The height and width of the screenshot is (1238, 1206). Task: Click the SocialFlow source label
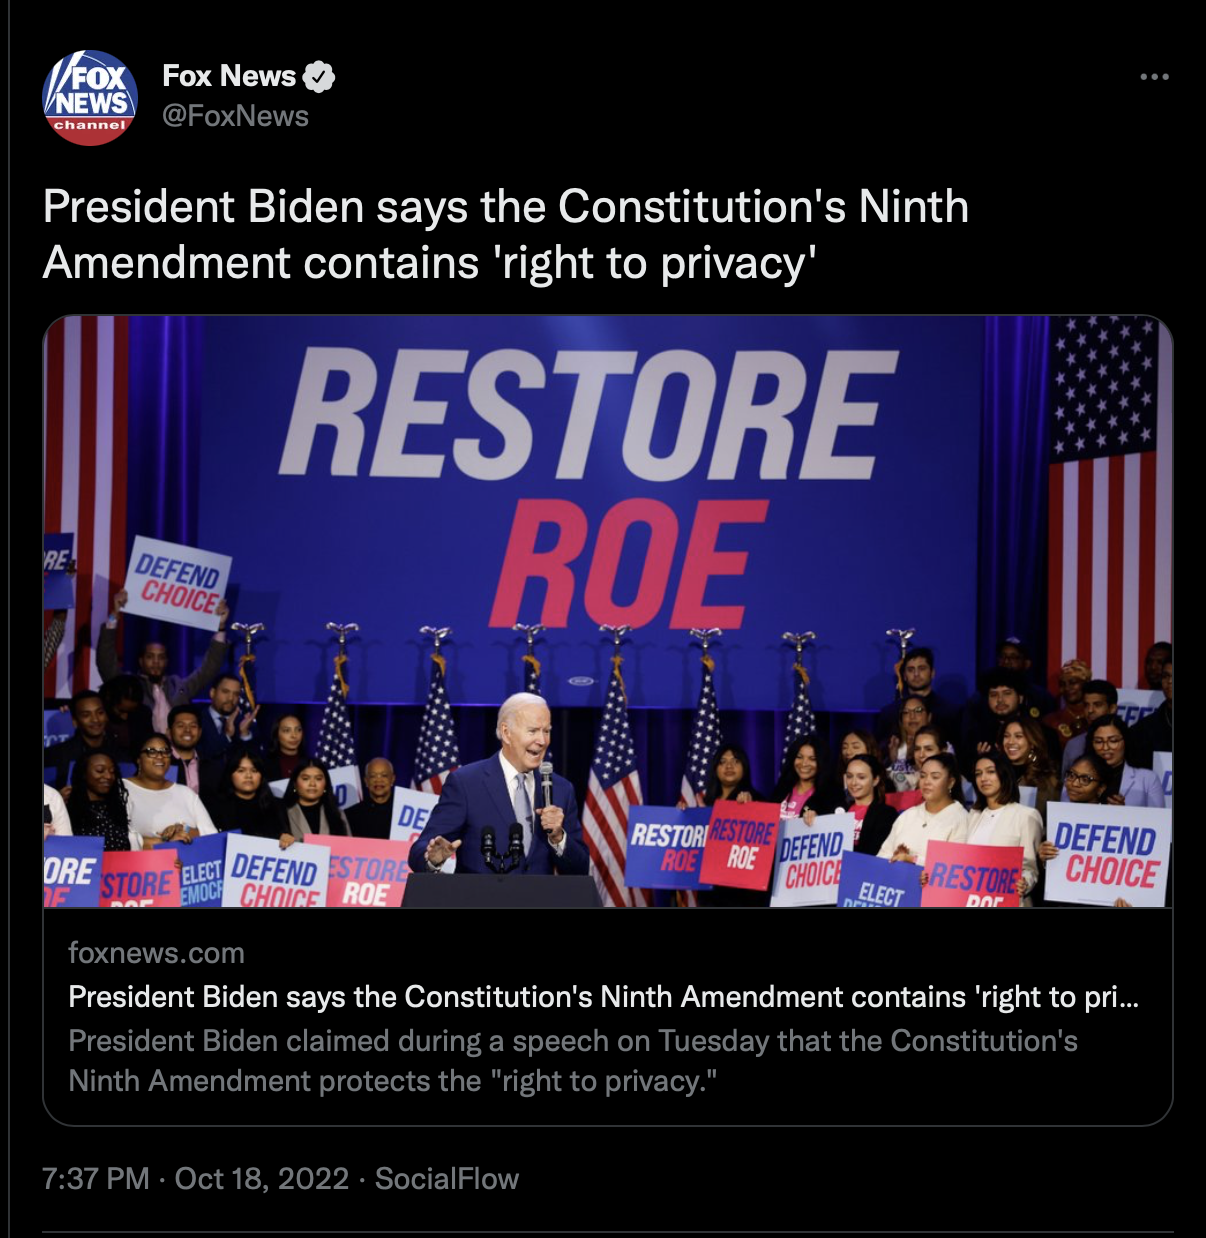click(x=447, y=1179)
